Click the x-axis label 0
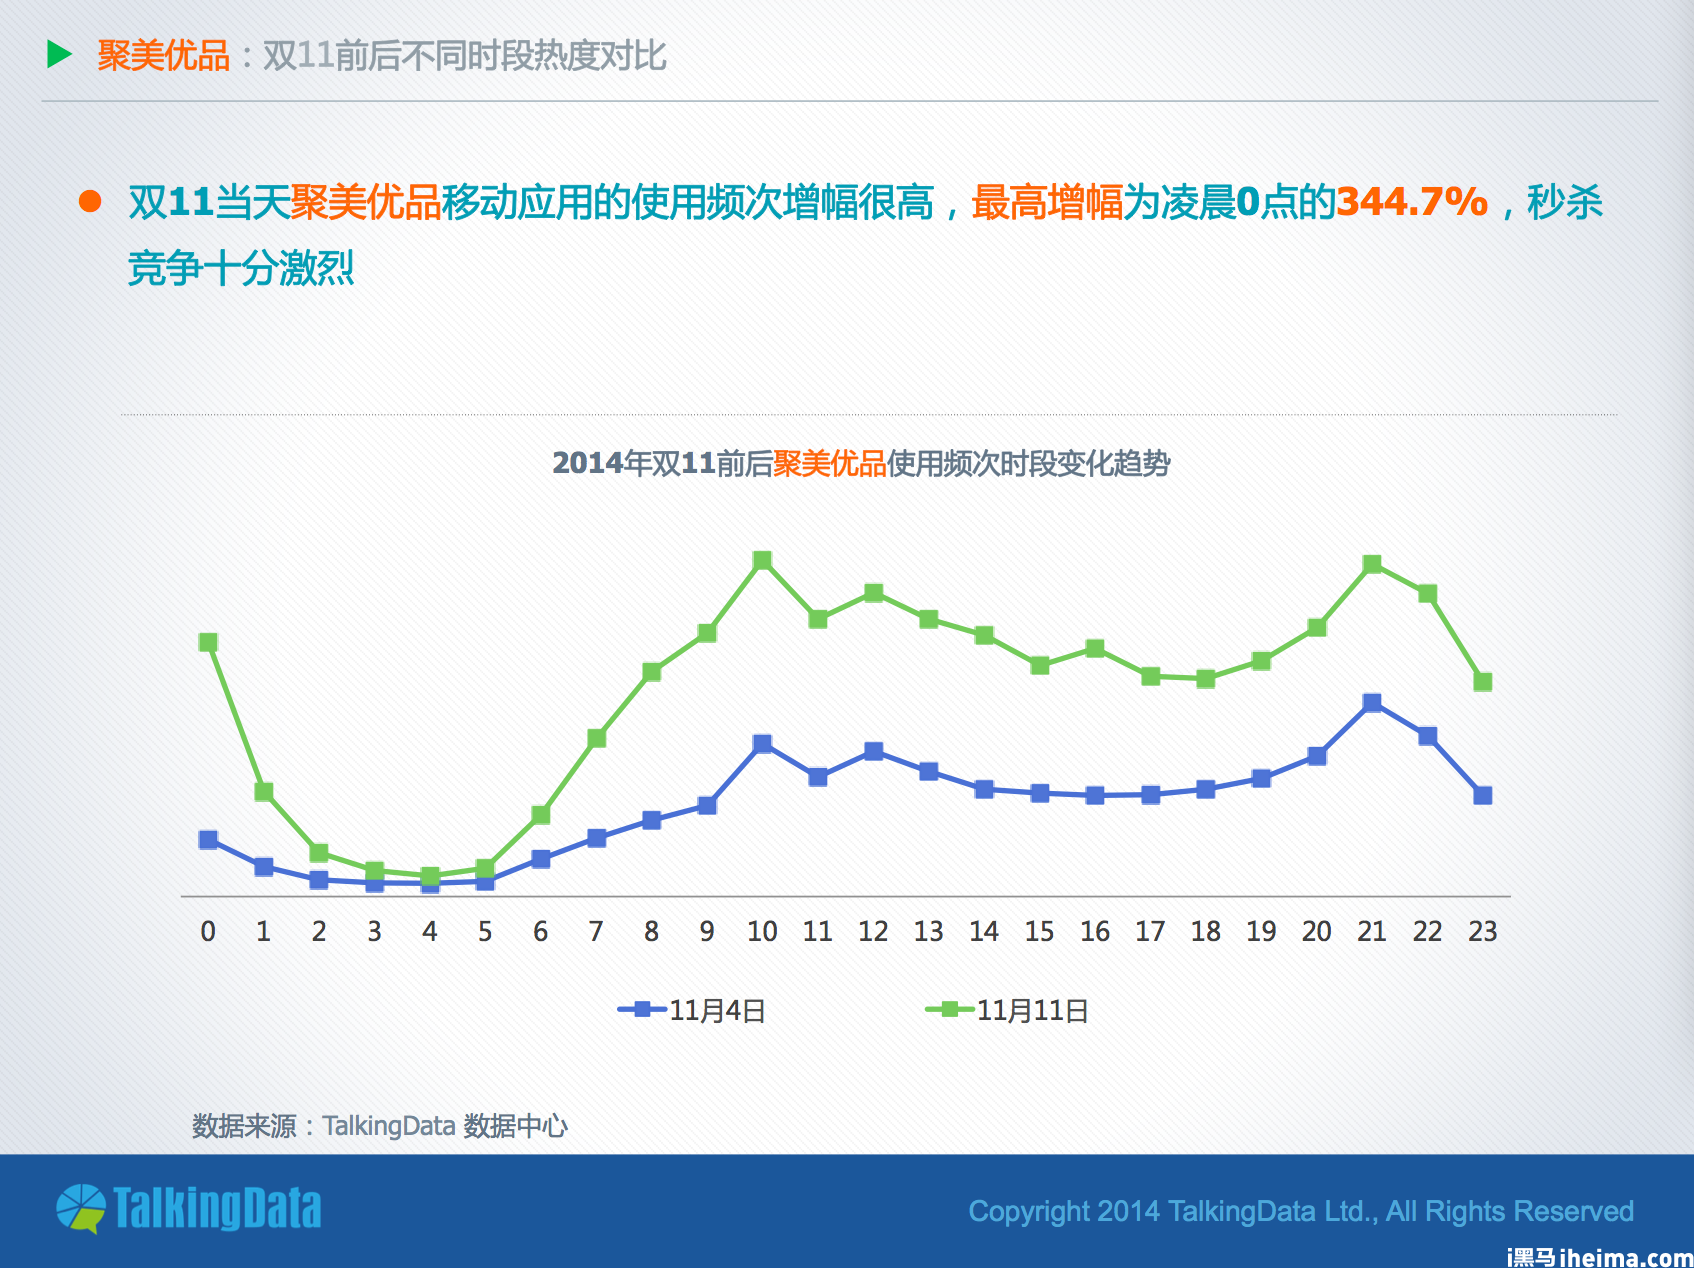The height and width of the screenshot is (1268, 1694). pyautogui.click(x=208, y=932)
